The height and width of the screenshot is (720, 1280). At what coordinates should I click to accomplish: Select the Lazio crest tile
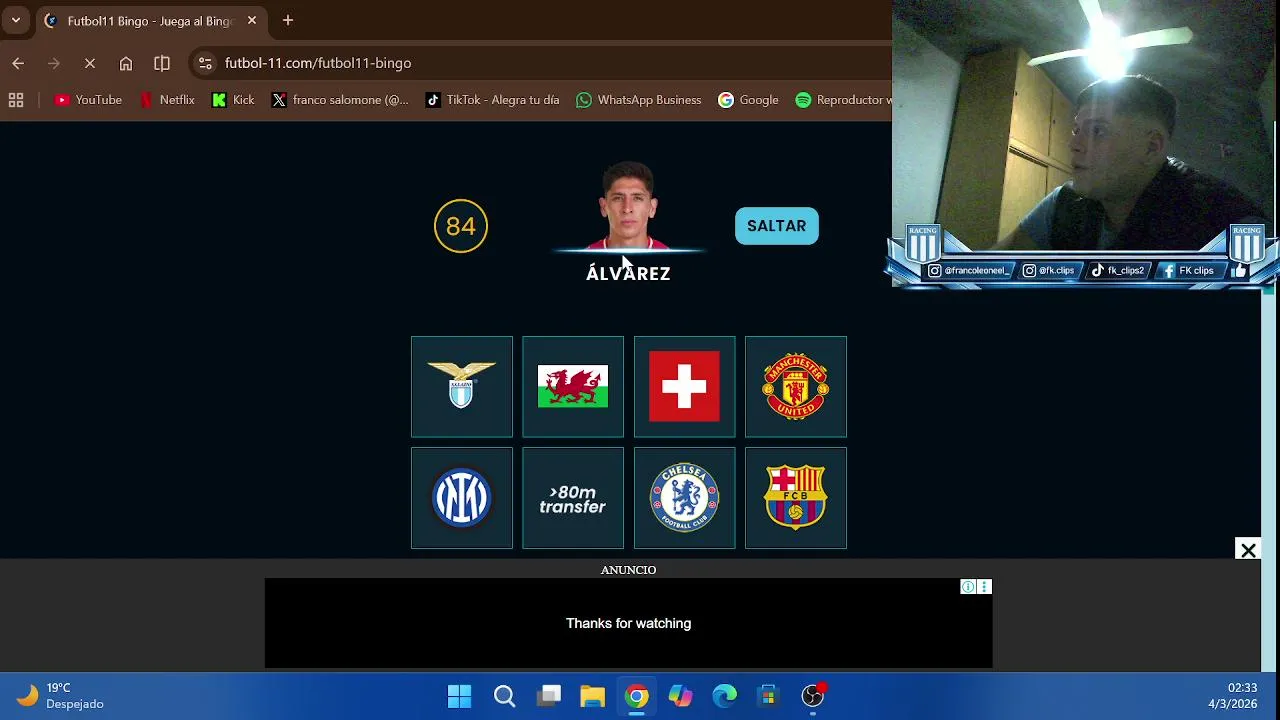(462, 387)
